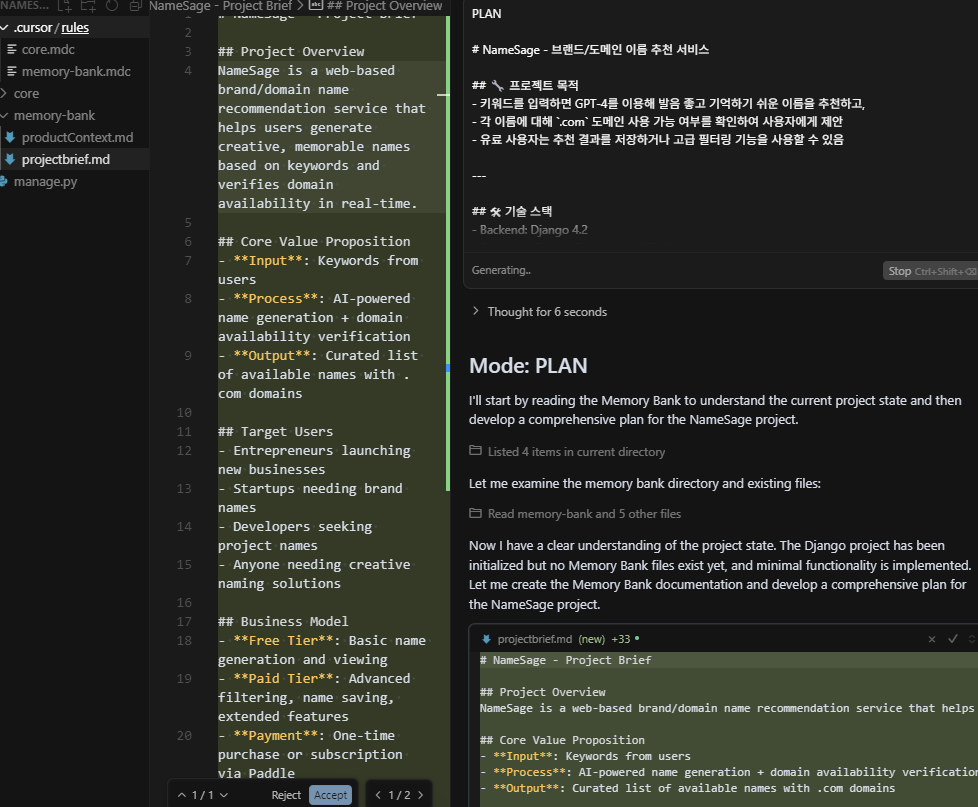
Task: Click the '+33' added lines indicator
Action: tap(621, 639)
